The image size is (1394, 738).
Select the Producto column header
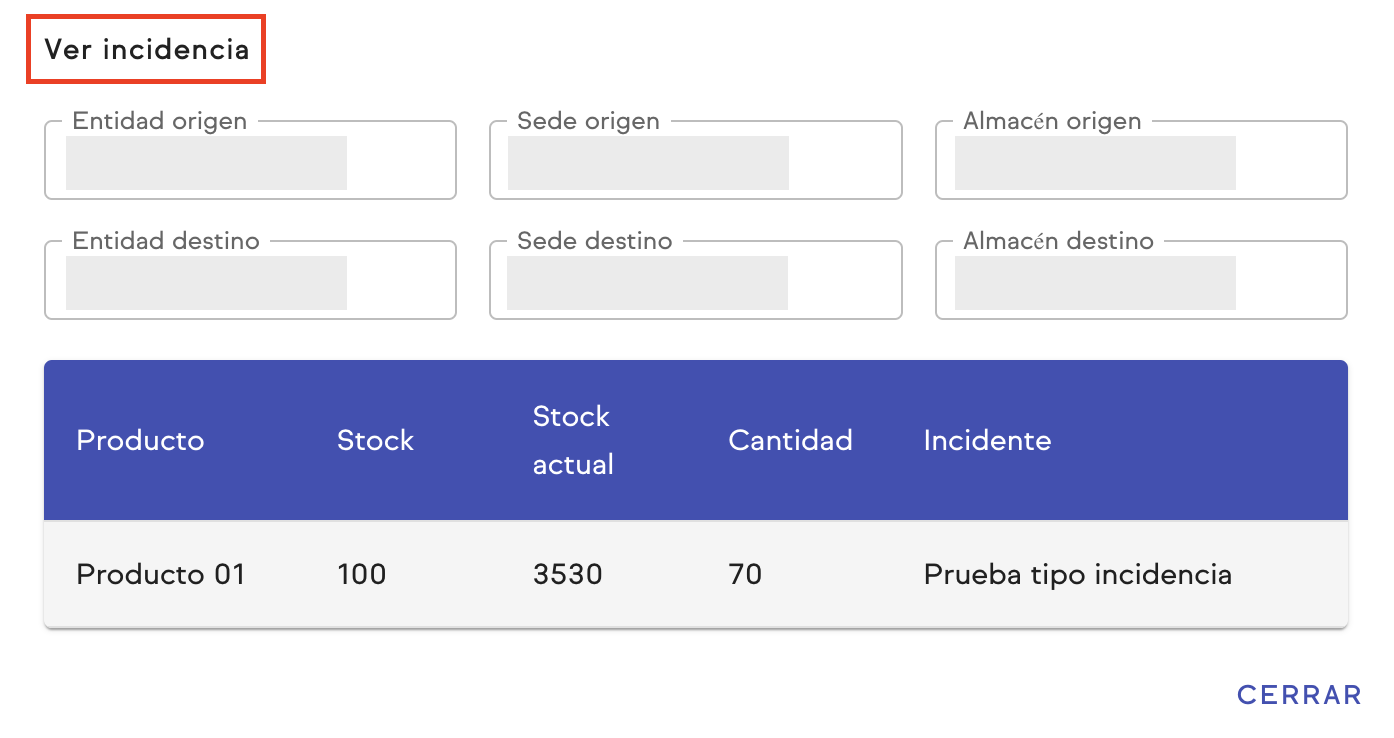140,440
